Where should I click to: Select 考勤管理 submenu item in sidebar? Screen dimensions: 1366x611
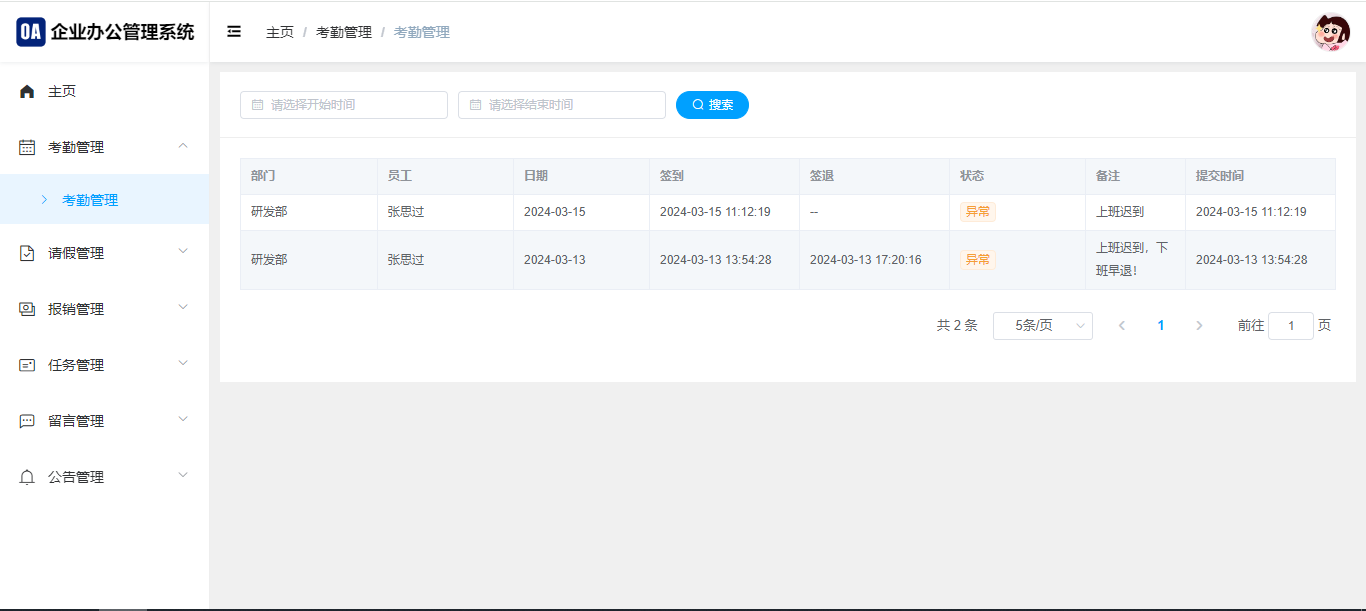(105, 199)
